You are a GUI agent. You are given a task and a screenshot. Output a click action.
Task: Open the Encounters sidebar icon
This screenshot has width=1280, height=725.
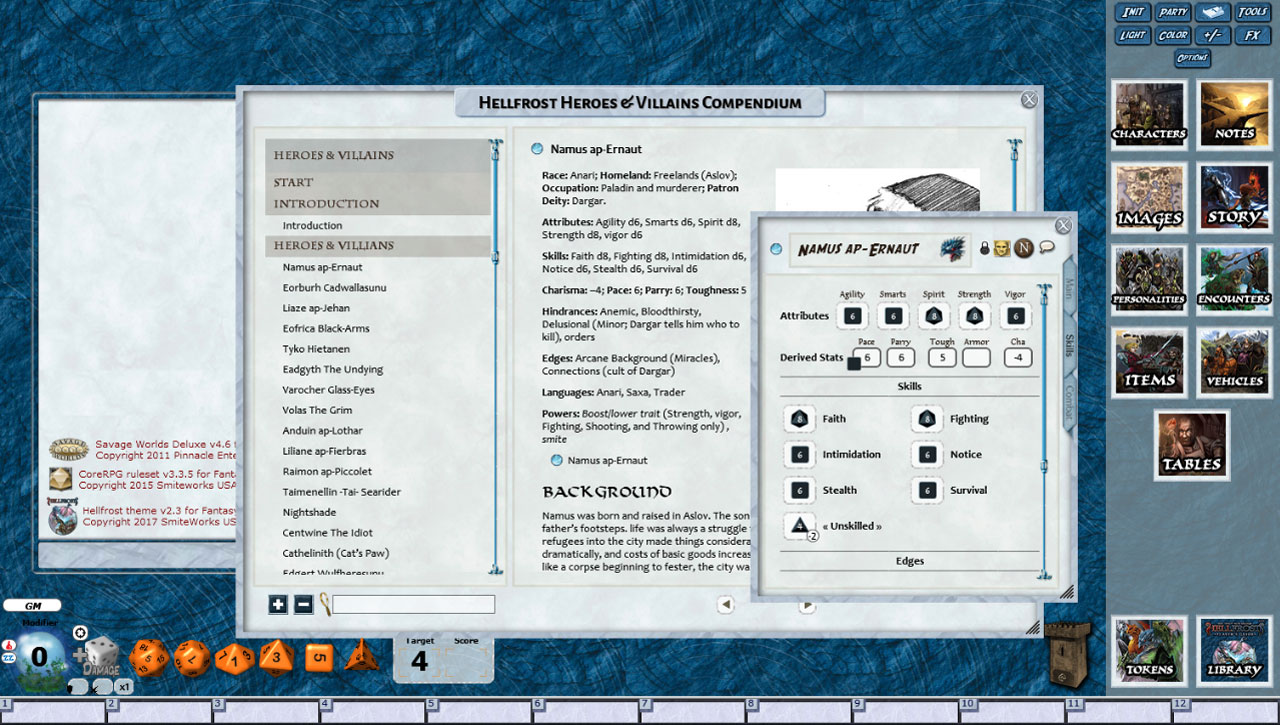(1234, 280)
